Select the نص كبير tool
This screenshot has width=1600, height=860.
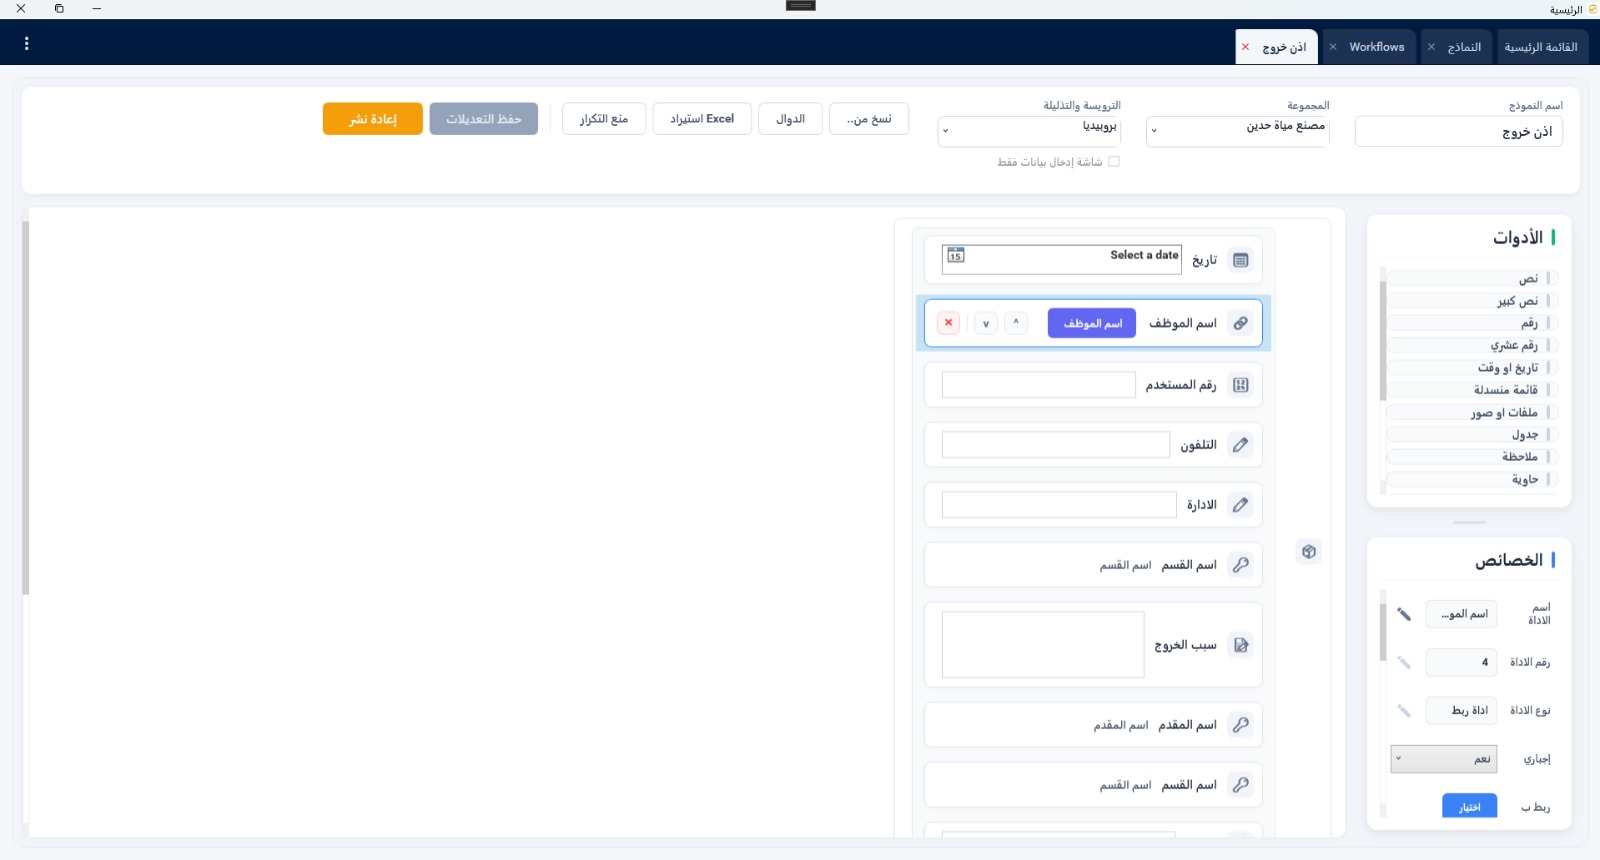coord(1472,301)
